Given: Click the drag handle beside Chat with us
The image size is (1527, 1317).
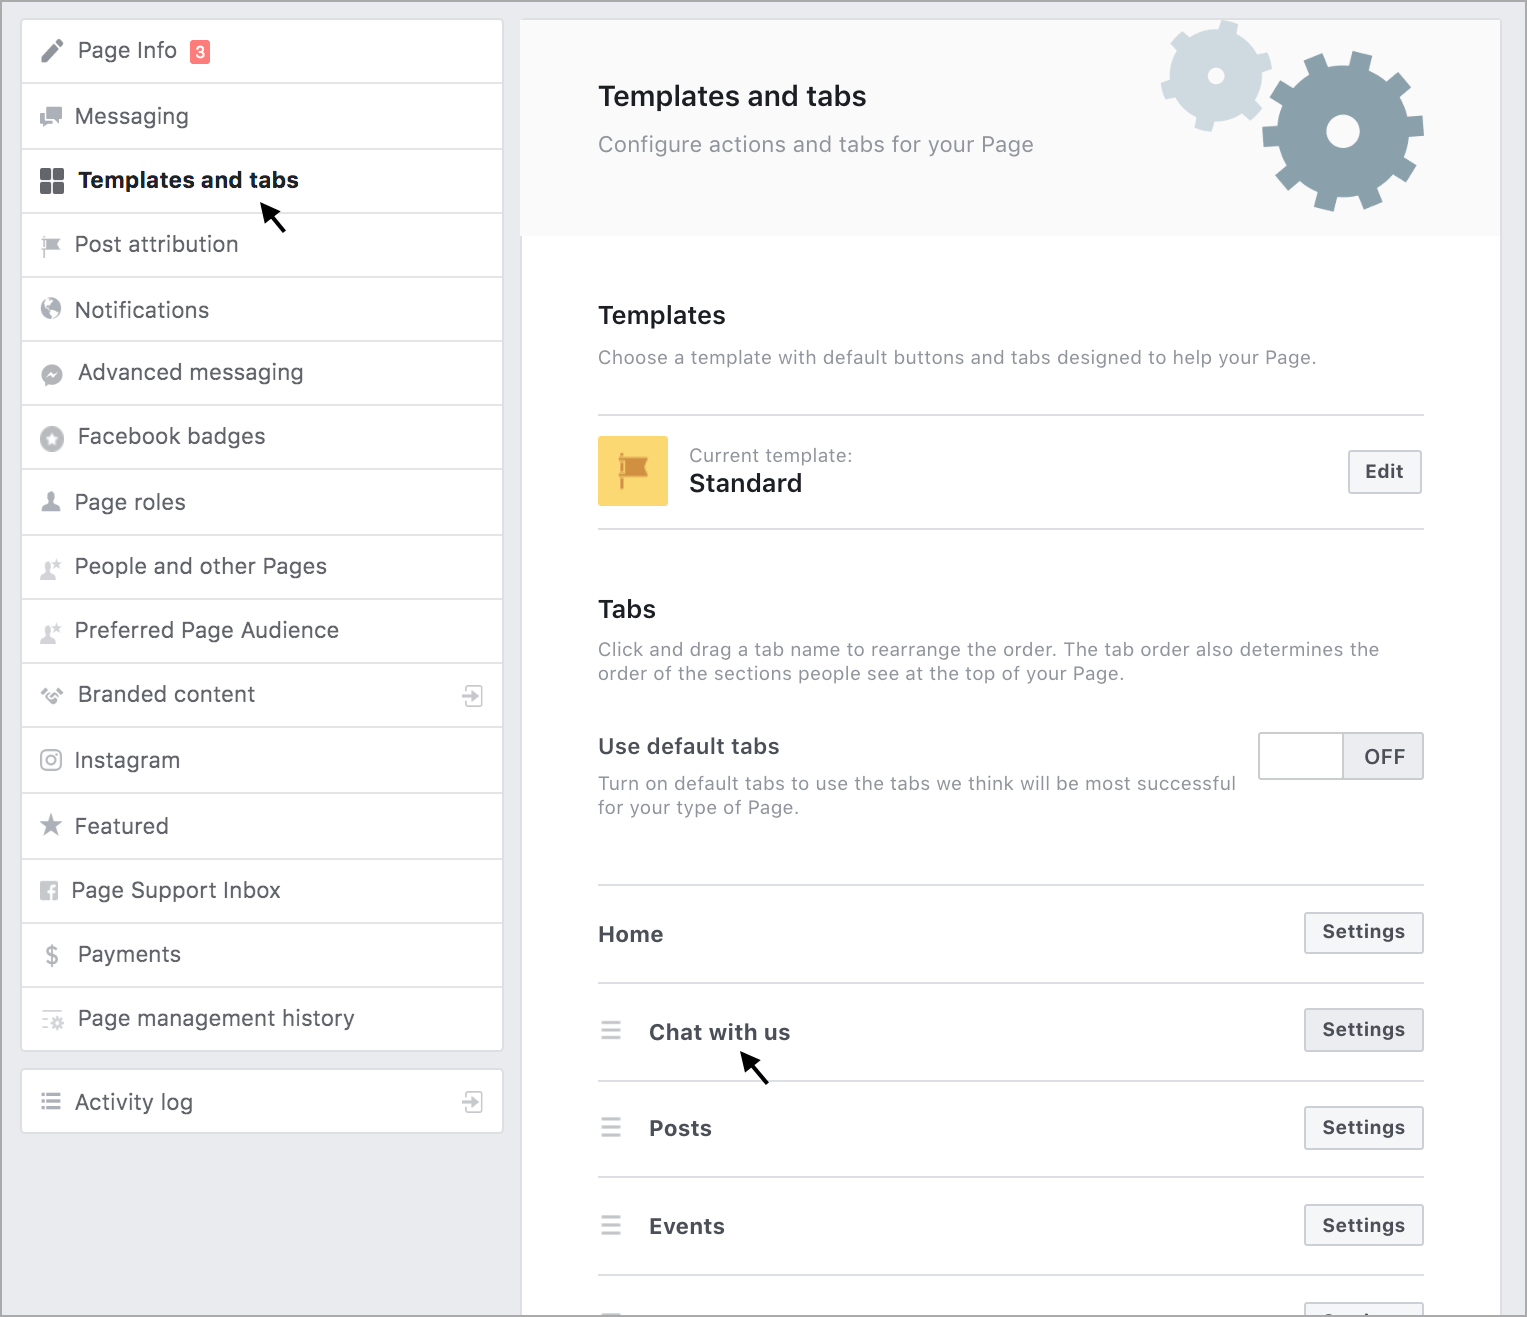Looking at the screenshot, I should 611,1031.
